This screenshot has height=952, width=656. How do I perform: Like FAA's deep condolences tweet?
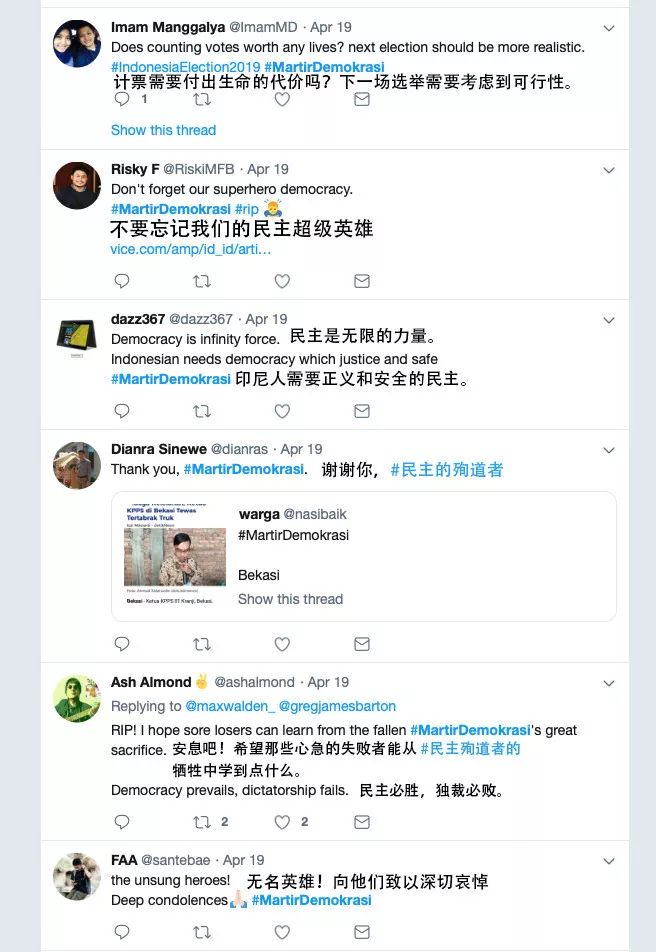[282, 932]
